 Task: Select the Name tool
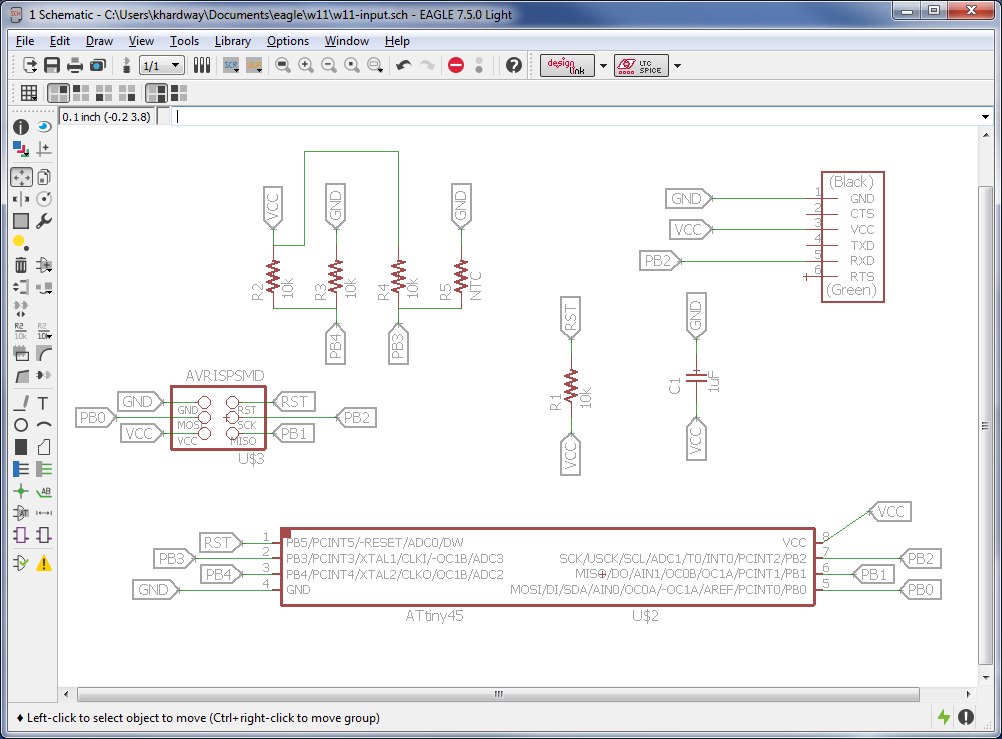[20, 331]
